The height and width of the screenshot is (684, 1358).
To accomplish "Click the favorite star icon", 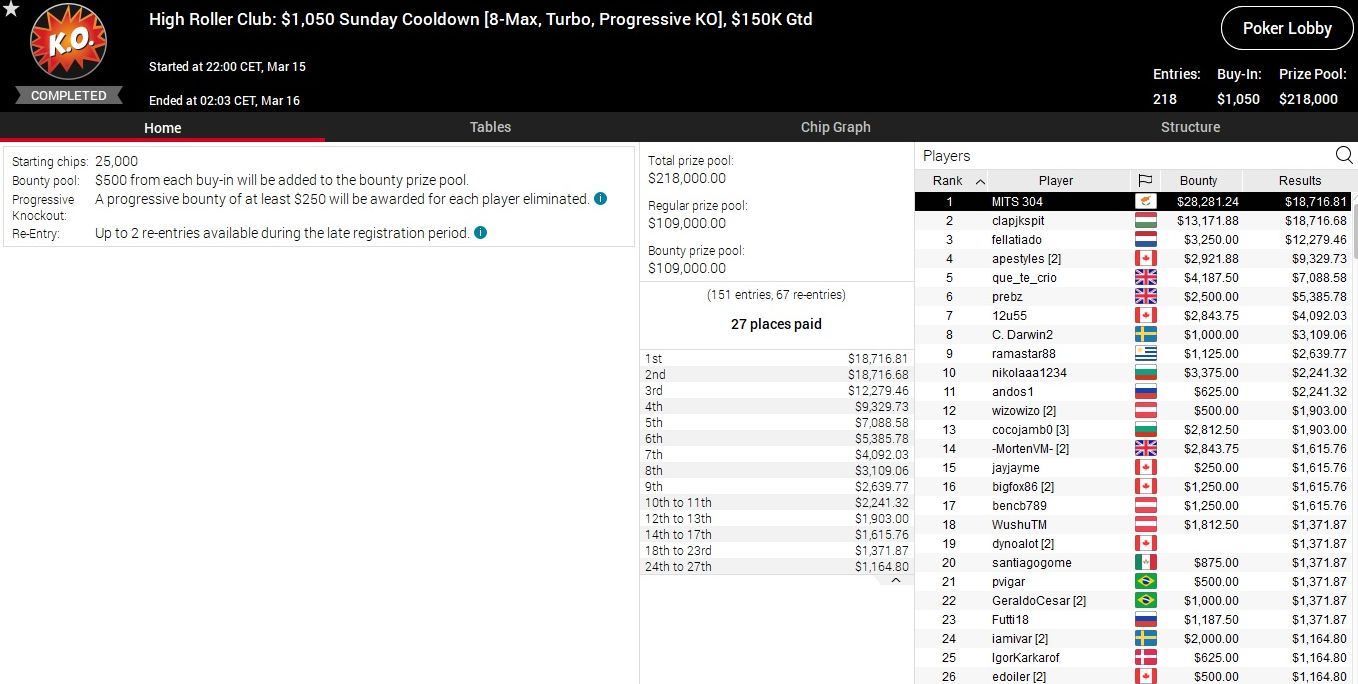I will [x=11, y=9].
